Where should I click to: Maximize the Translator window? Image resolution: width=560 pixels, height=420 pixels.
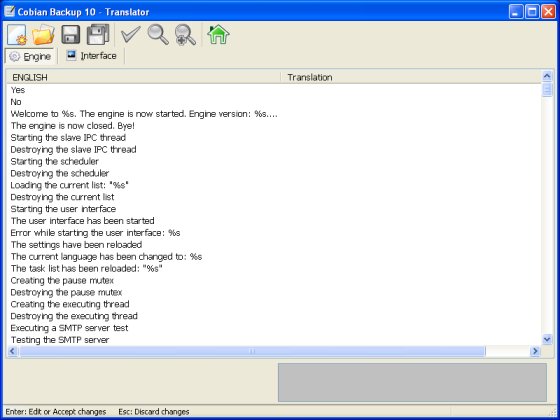(532, 12)
